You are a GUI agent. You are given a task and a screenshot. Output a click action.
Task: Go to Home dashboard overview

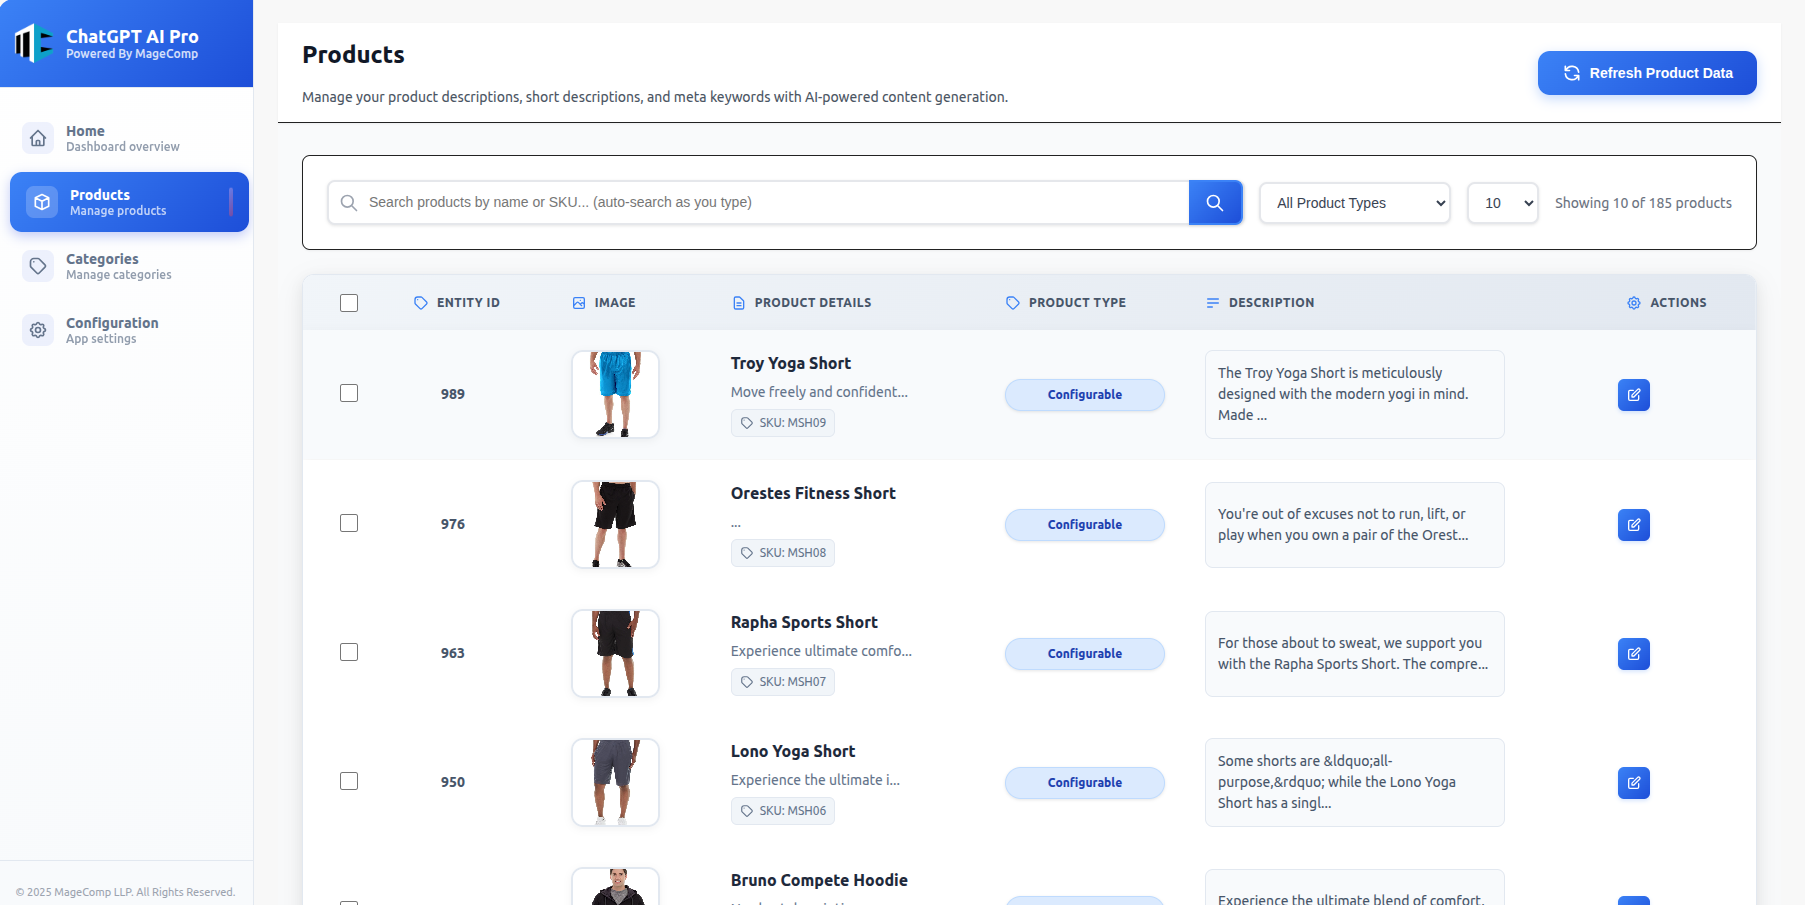pos(123,138)
